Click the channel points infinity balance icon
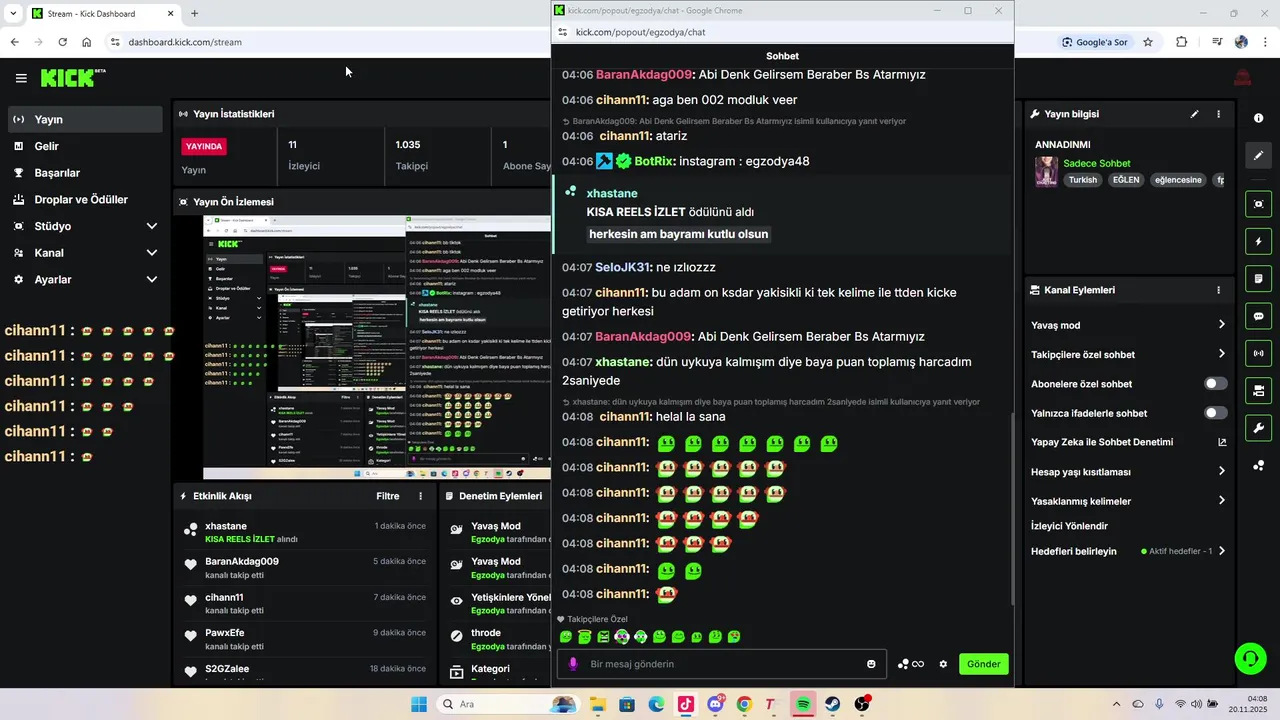The height and width of the screenshot is (720, 1280). tap(910, 664)
